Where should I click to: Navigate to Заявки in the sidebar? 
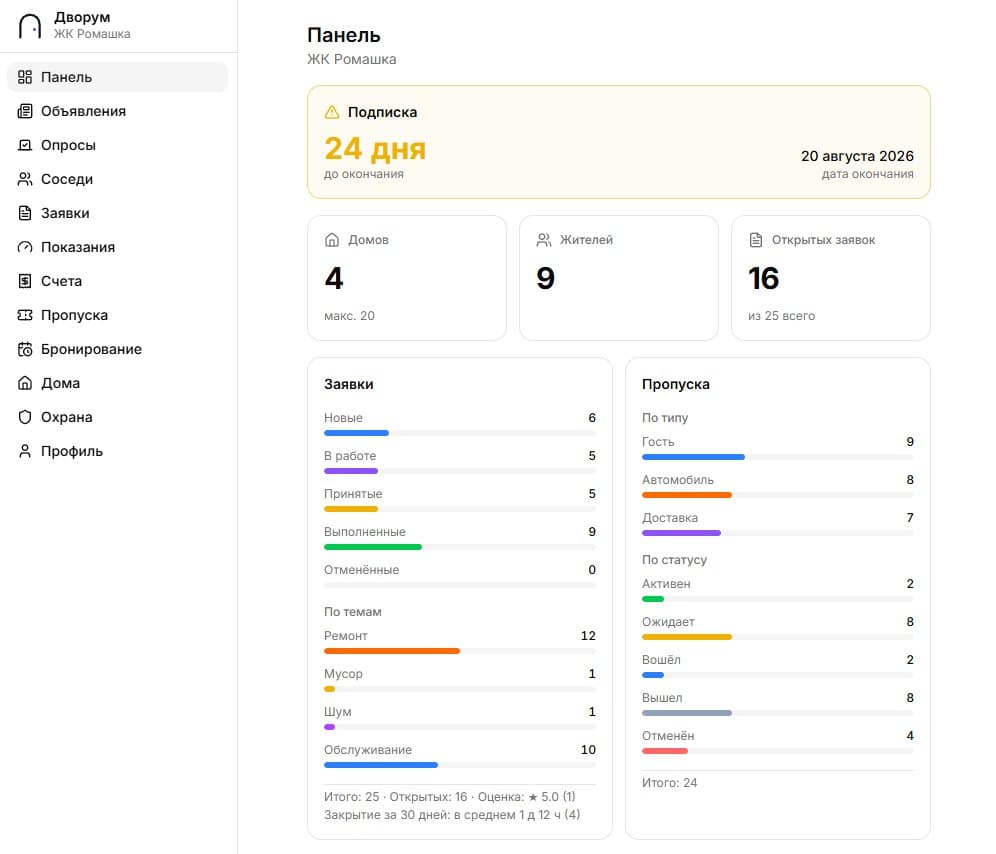pos(118,213)
